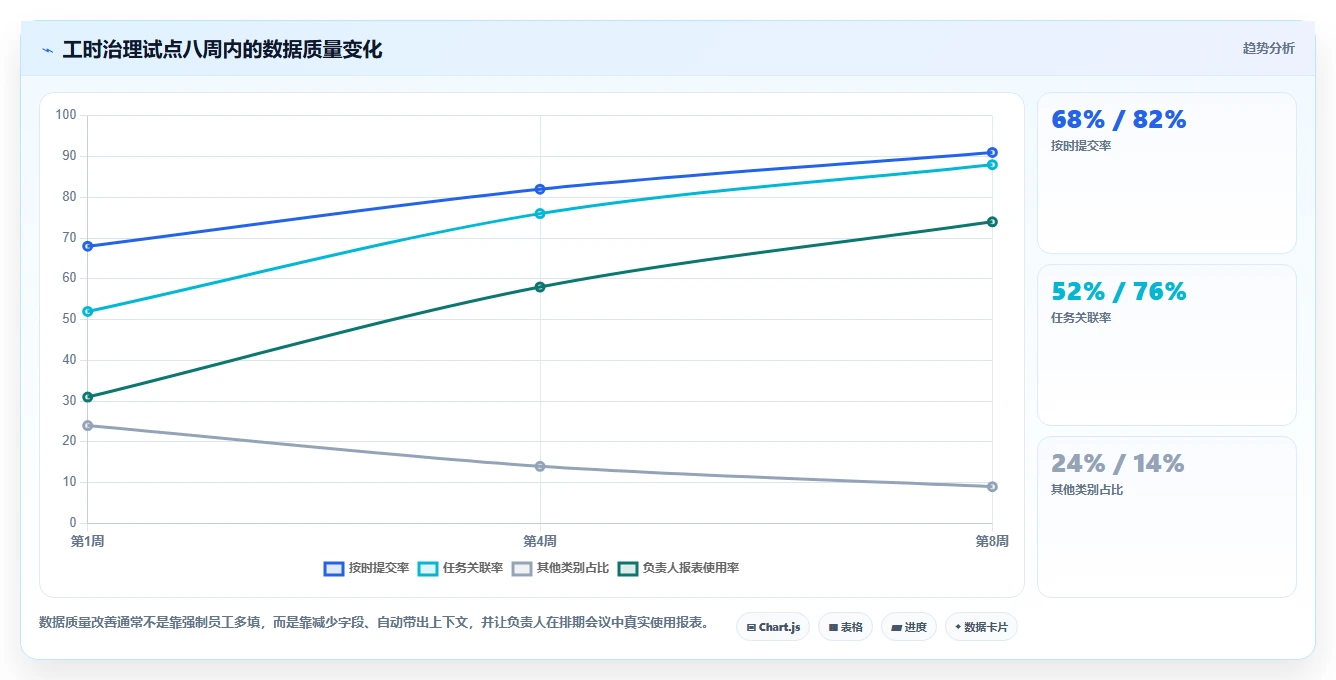Click the title 工时治理试点八周内的数据质量变化
Screen dimensions: 1336x680
[222, 50]
